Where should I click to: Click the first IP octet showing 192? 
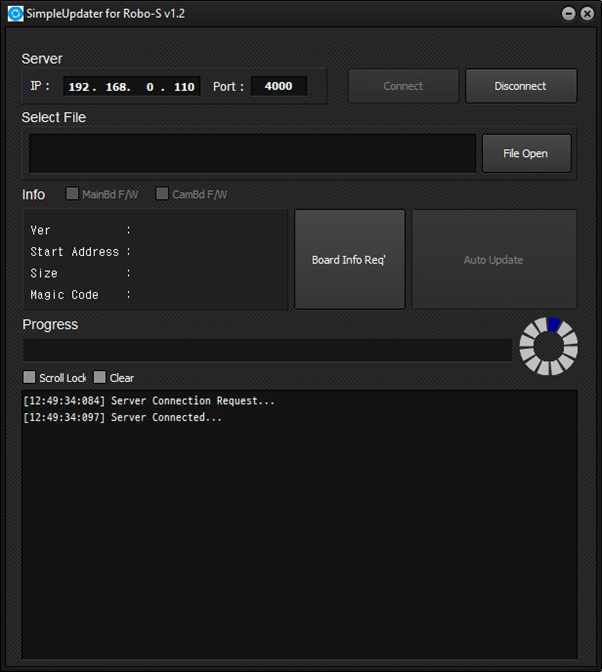(x=81, y=87)
